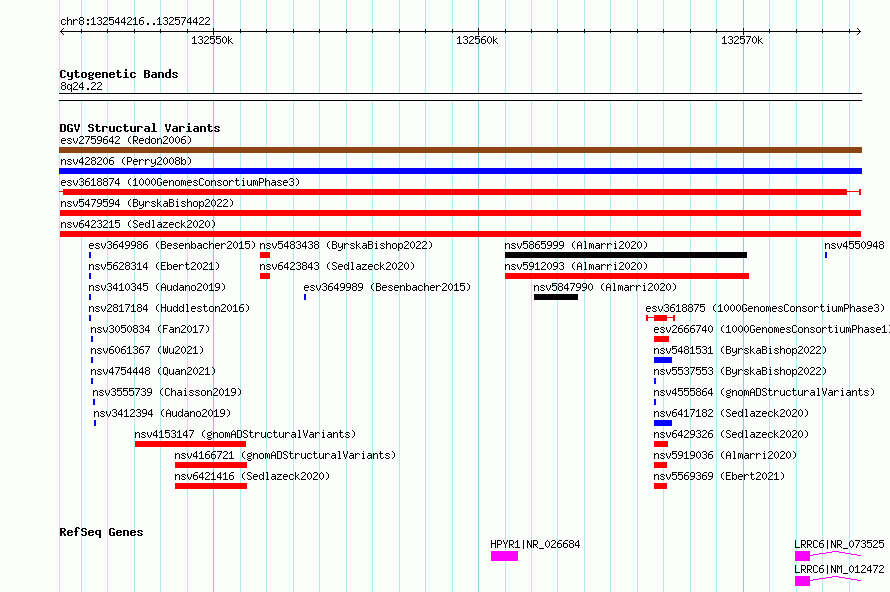Click nsv5628314 (Ebert2021) label
Image resolution: width=890 pixels, height=592 pixels.
(154, 266)
